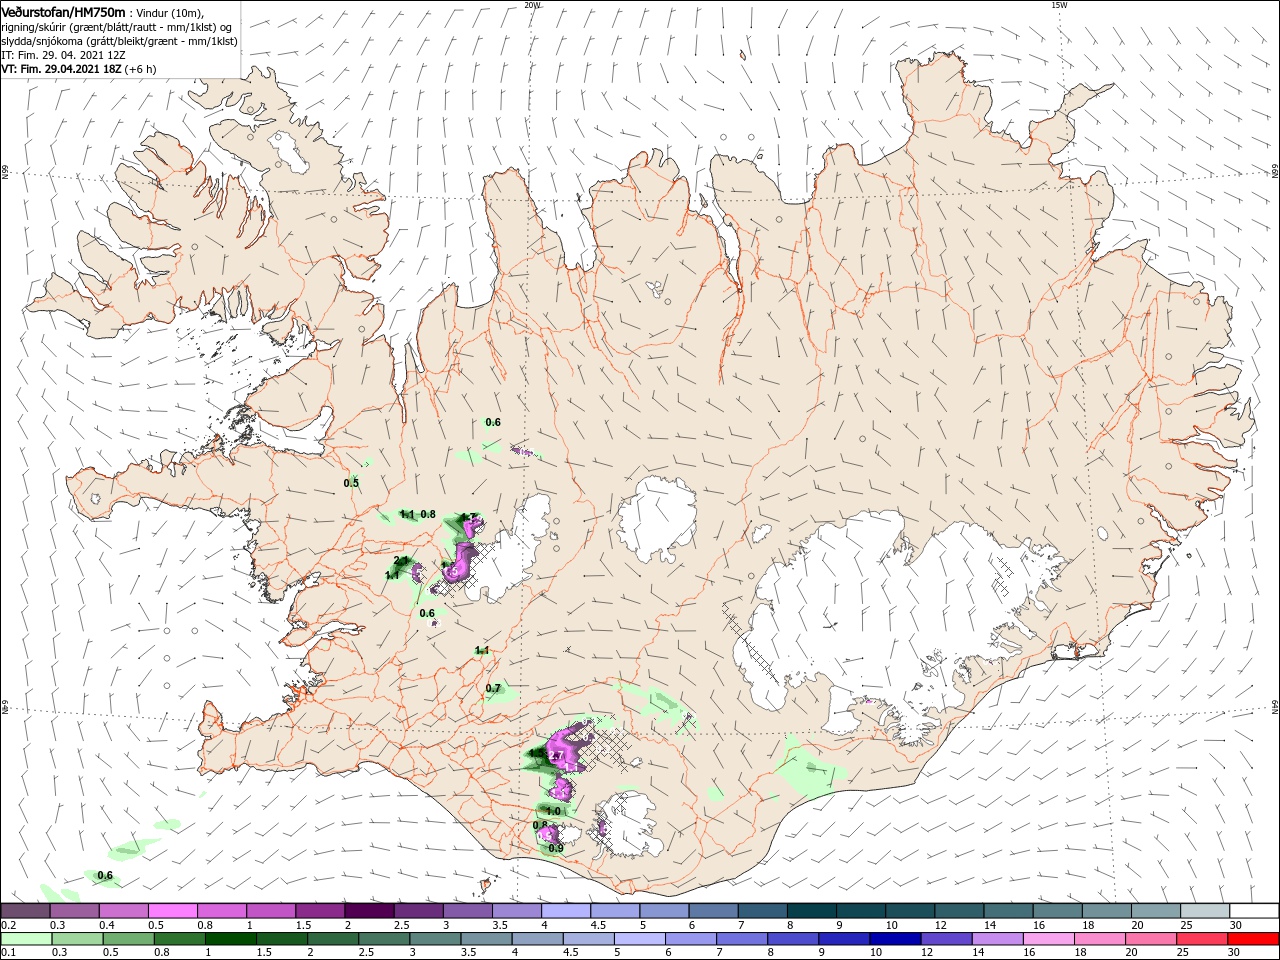Click the Veðurstofan/HM750m title text
This screenshot has width=1280, height=960.
63,11
